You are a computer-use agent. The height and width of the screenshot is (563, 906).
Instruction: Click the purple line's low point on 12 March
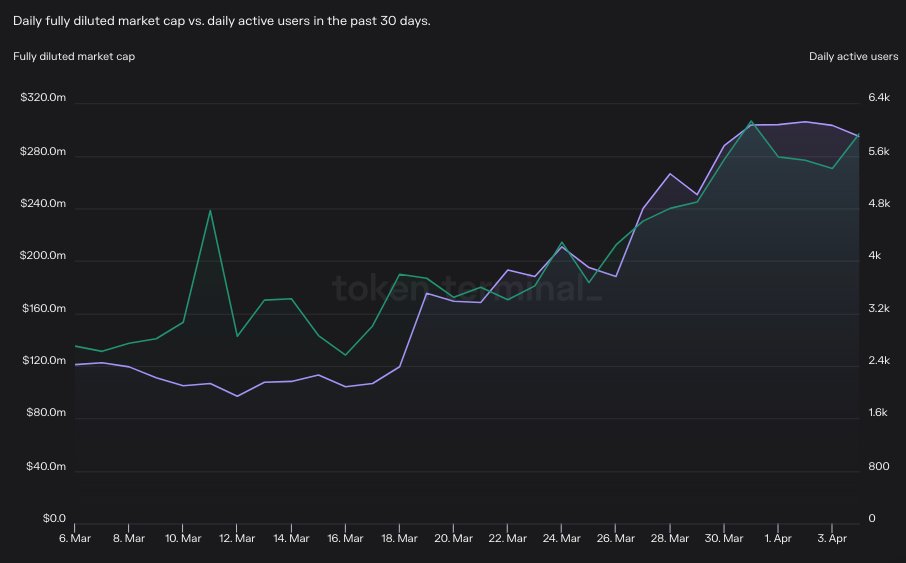(x=237, y=396)
